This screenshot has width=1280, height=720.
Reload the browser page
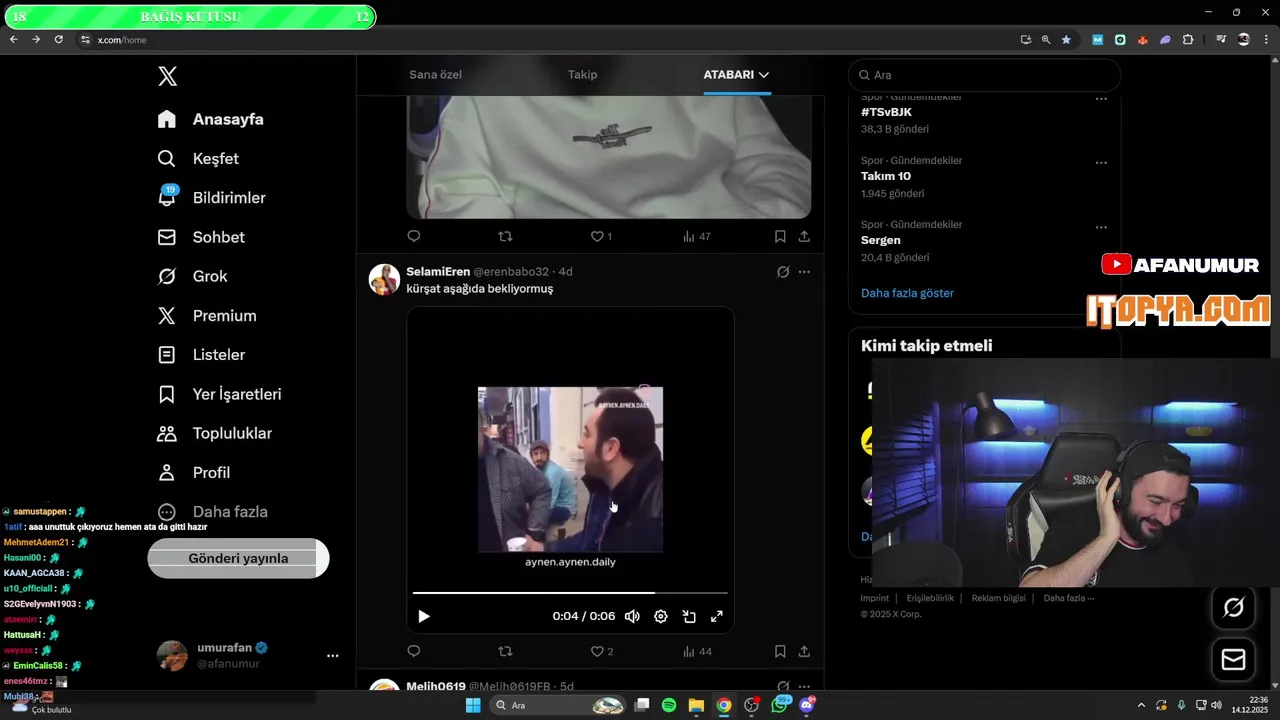click(x=58, y=39)
